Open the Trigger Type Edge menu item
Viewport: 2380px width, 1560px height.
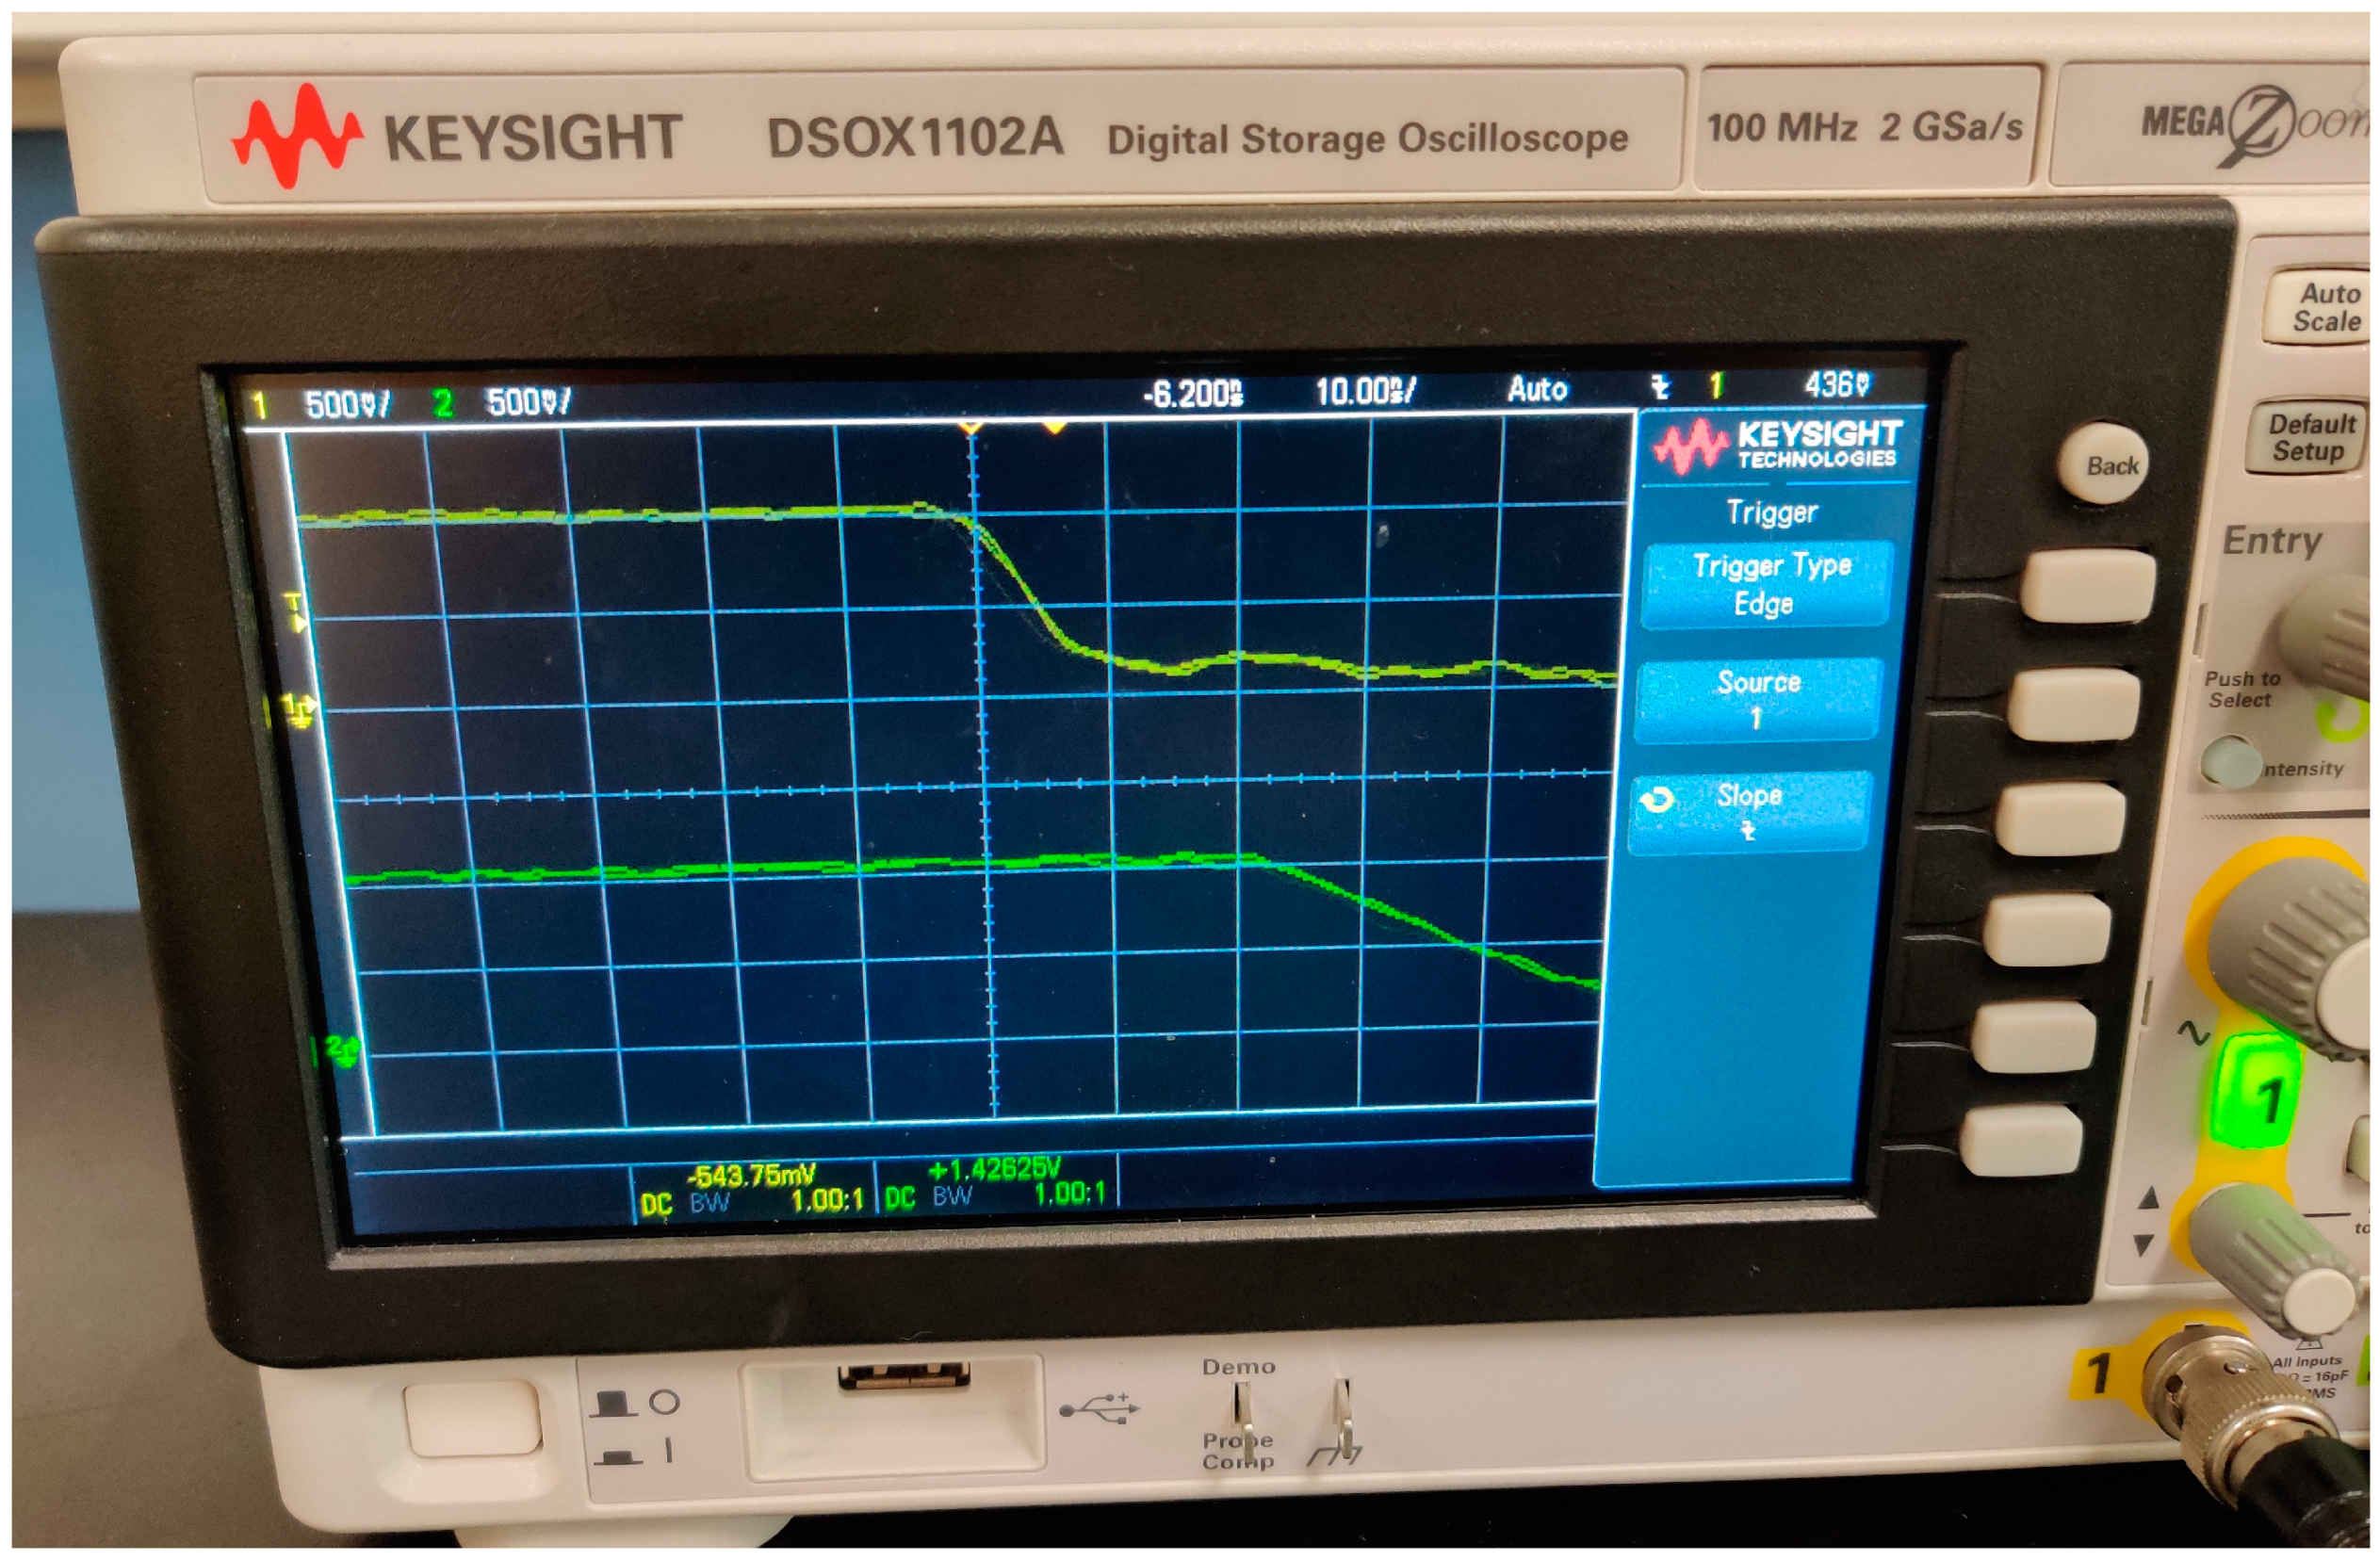1768,585
